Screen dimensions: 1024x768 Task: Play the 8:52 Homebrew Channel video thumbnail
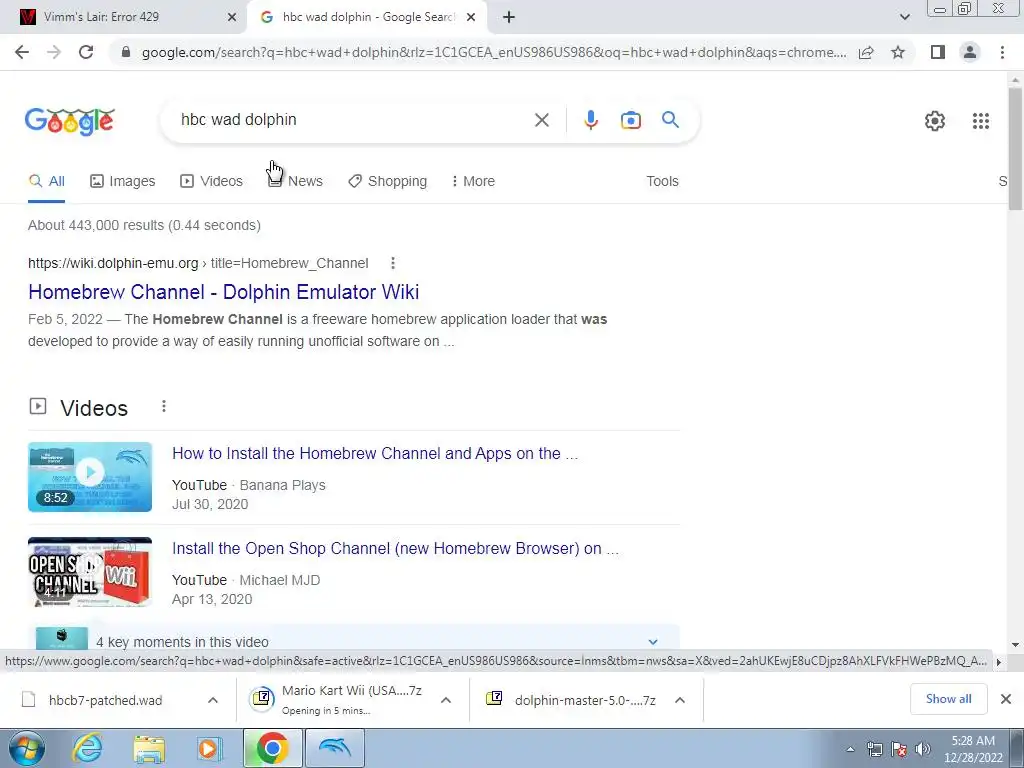pyautogui.click(x=90, y=477)
